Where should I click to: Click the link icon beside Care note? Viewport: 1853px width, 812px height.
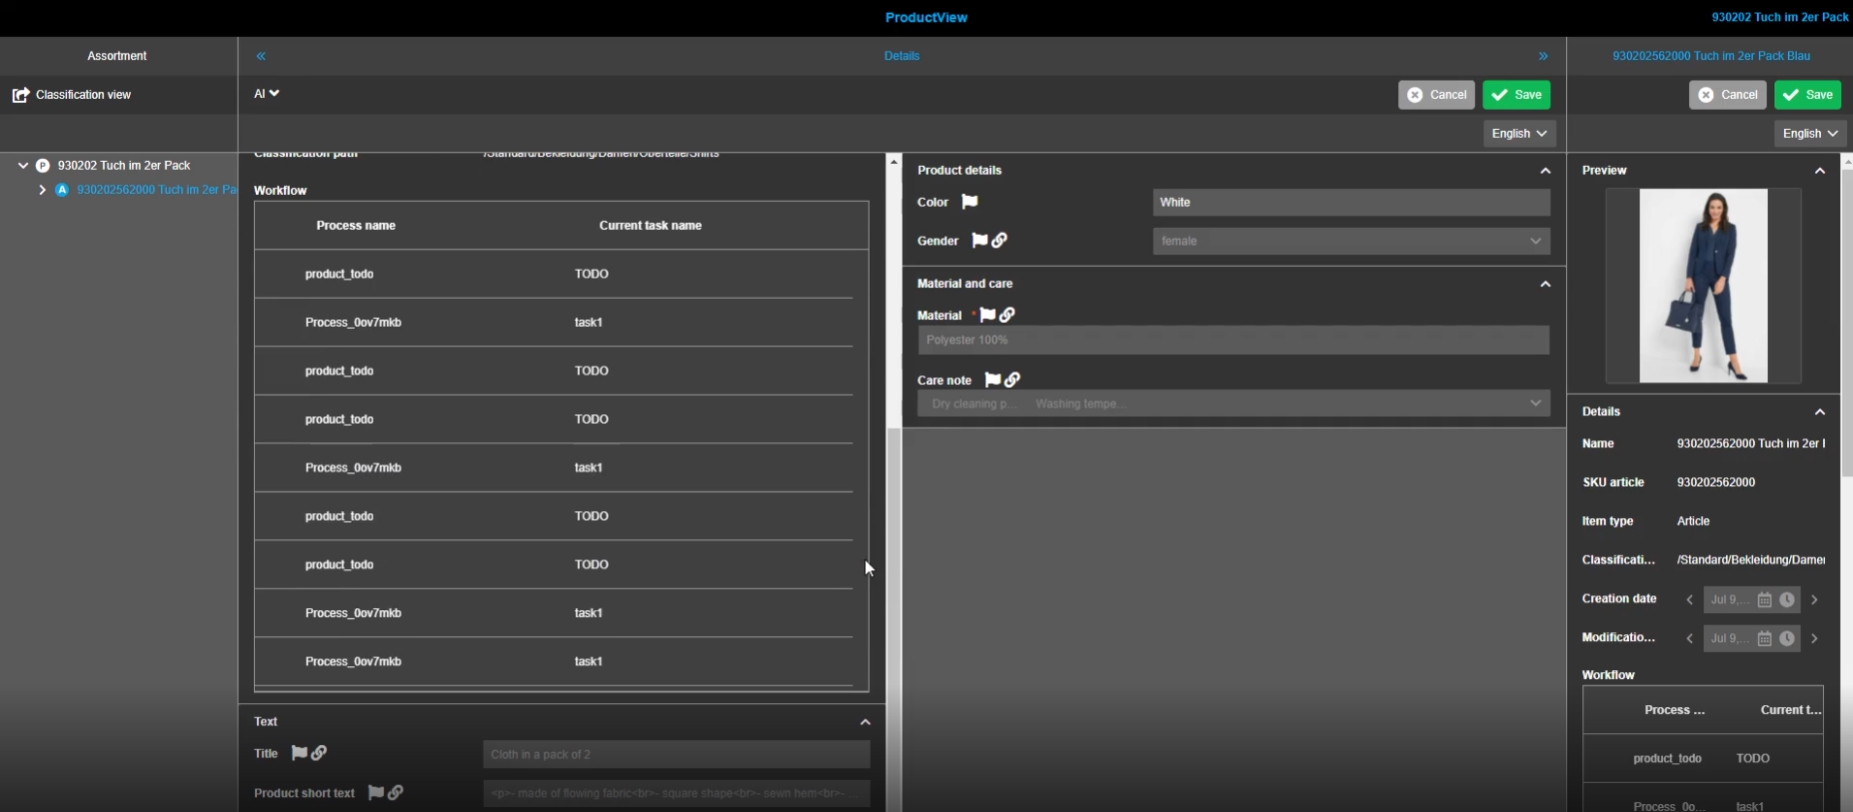coord(1012,380)
